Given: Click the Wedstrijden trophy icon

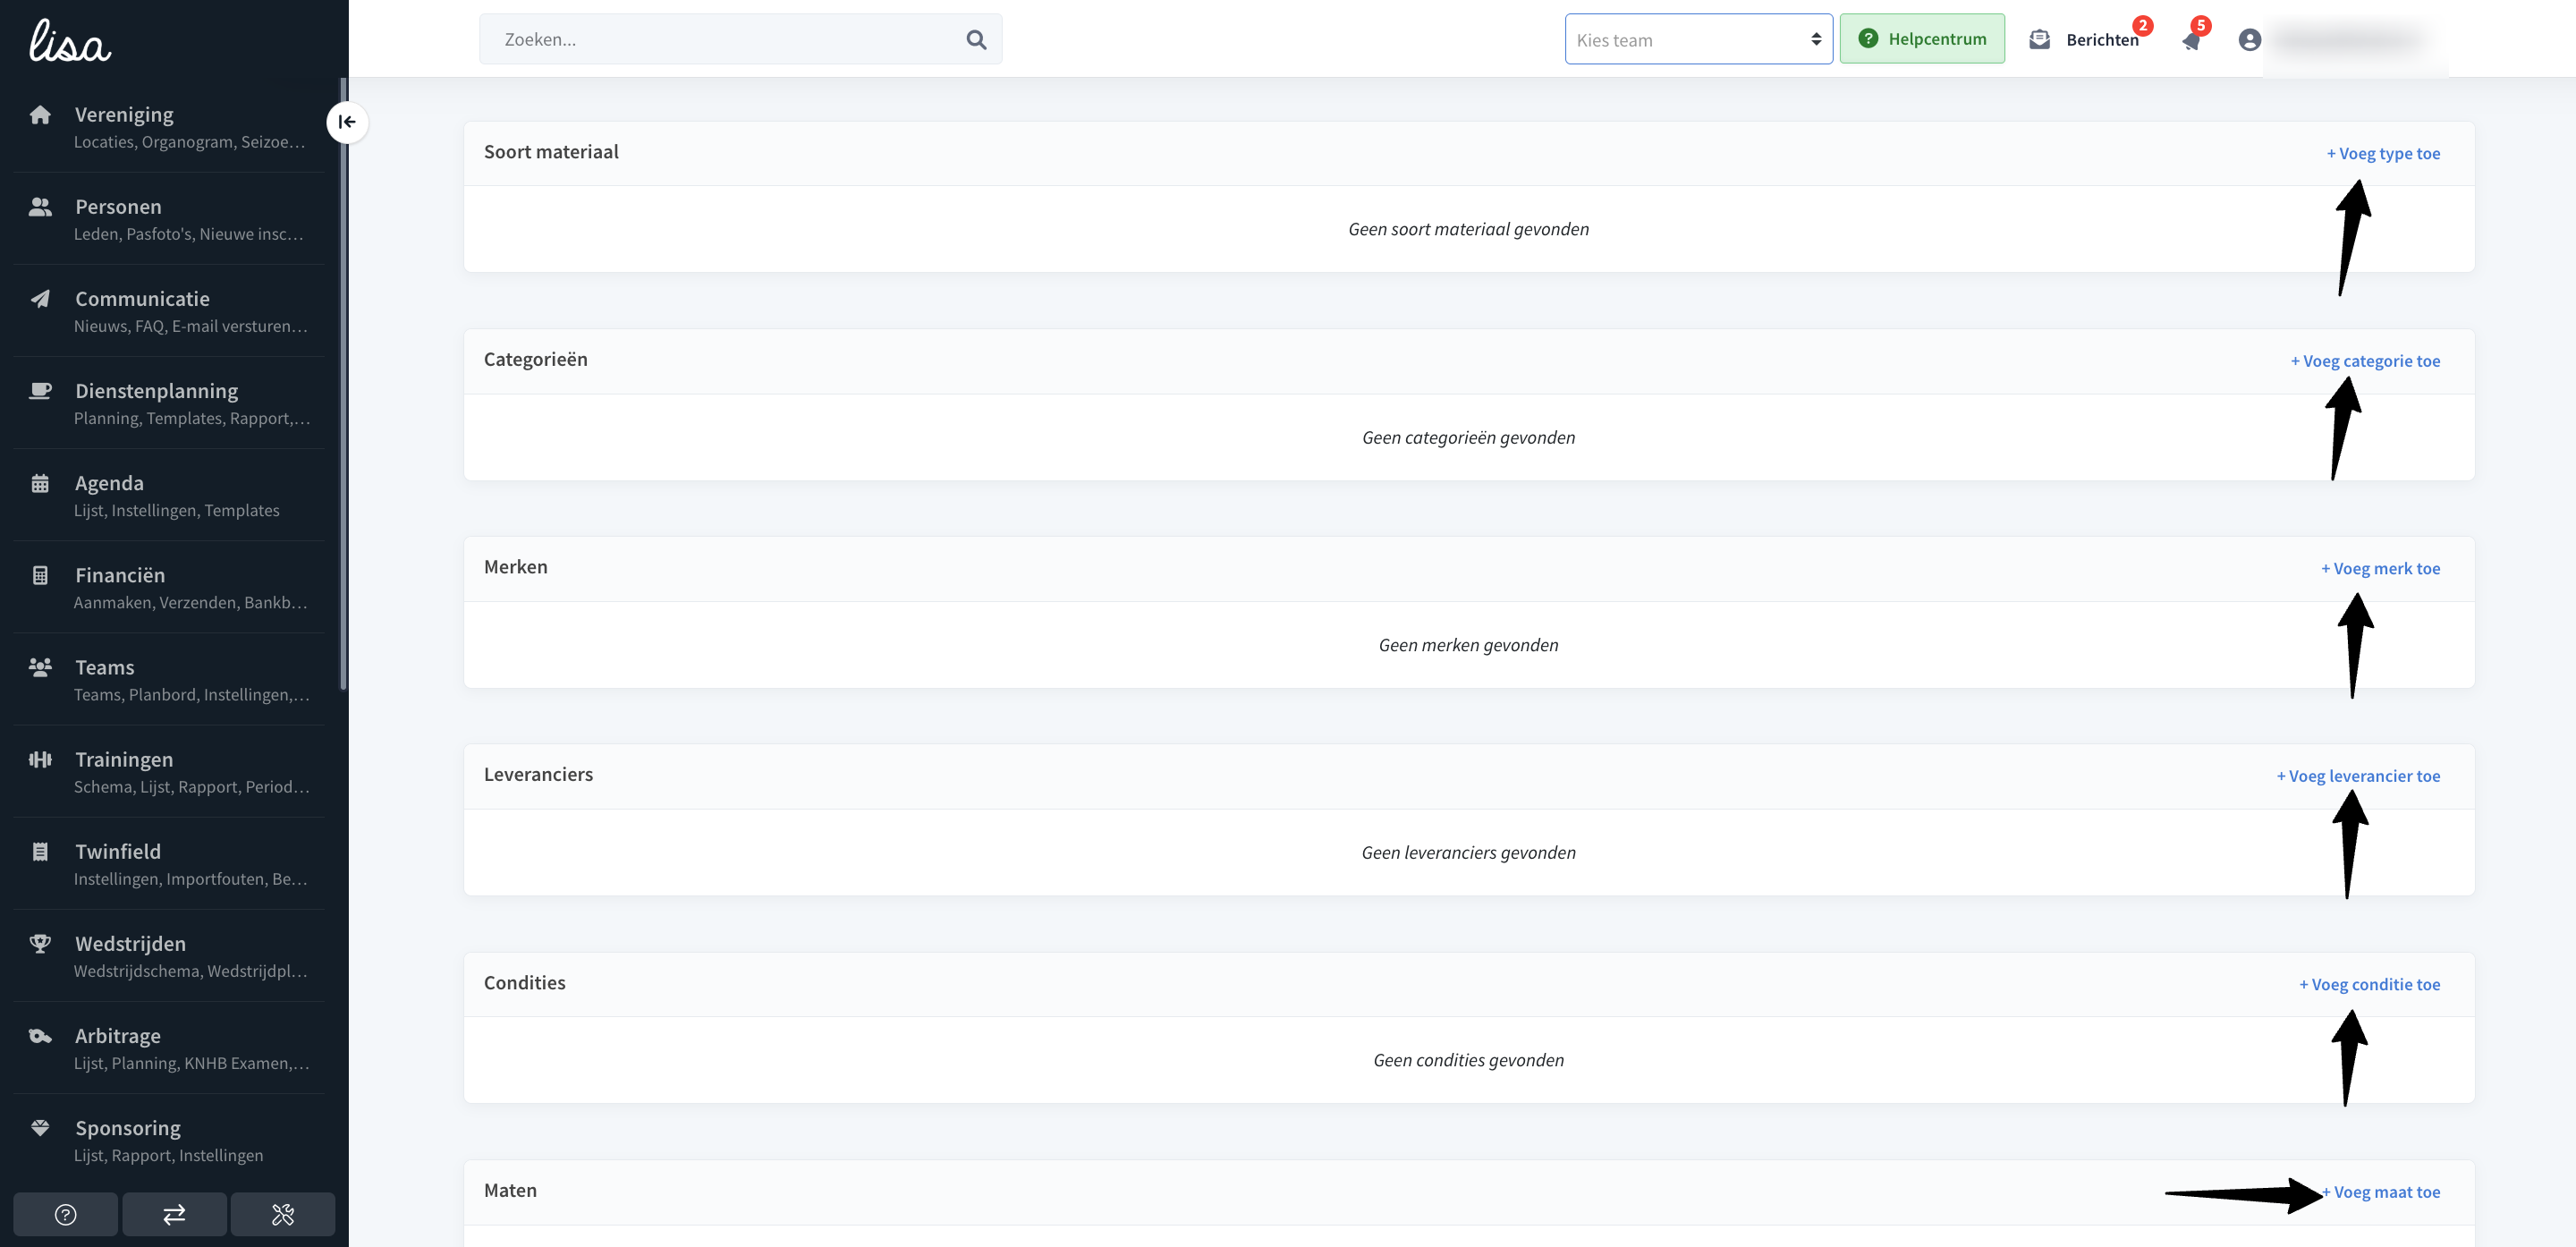Looking at the screenshot, I should click(40, 944).
